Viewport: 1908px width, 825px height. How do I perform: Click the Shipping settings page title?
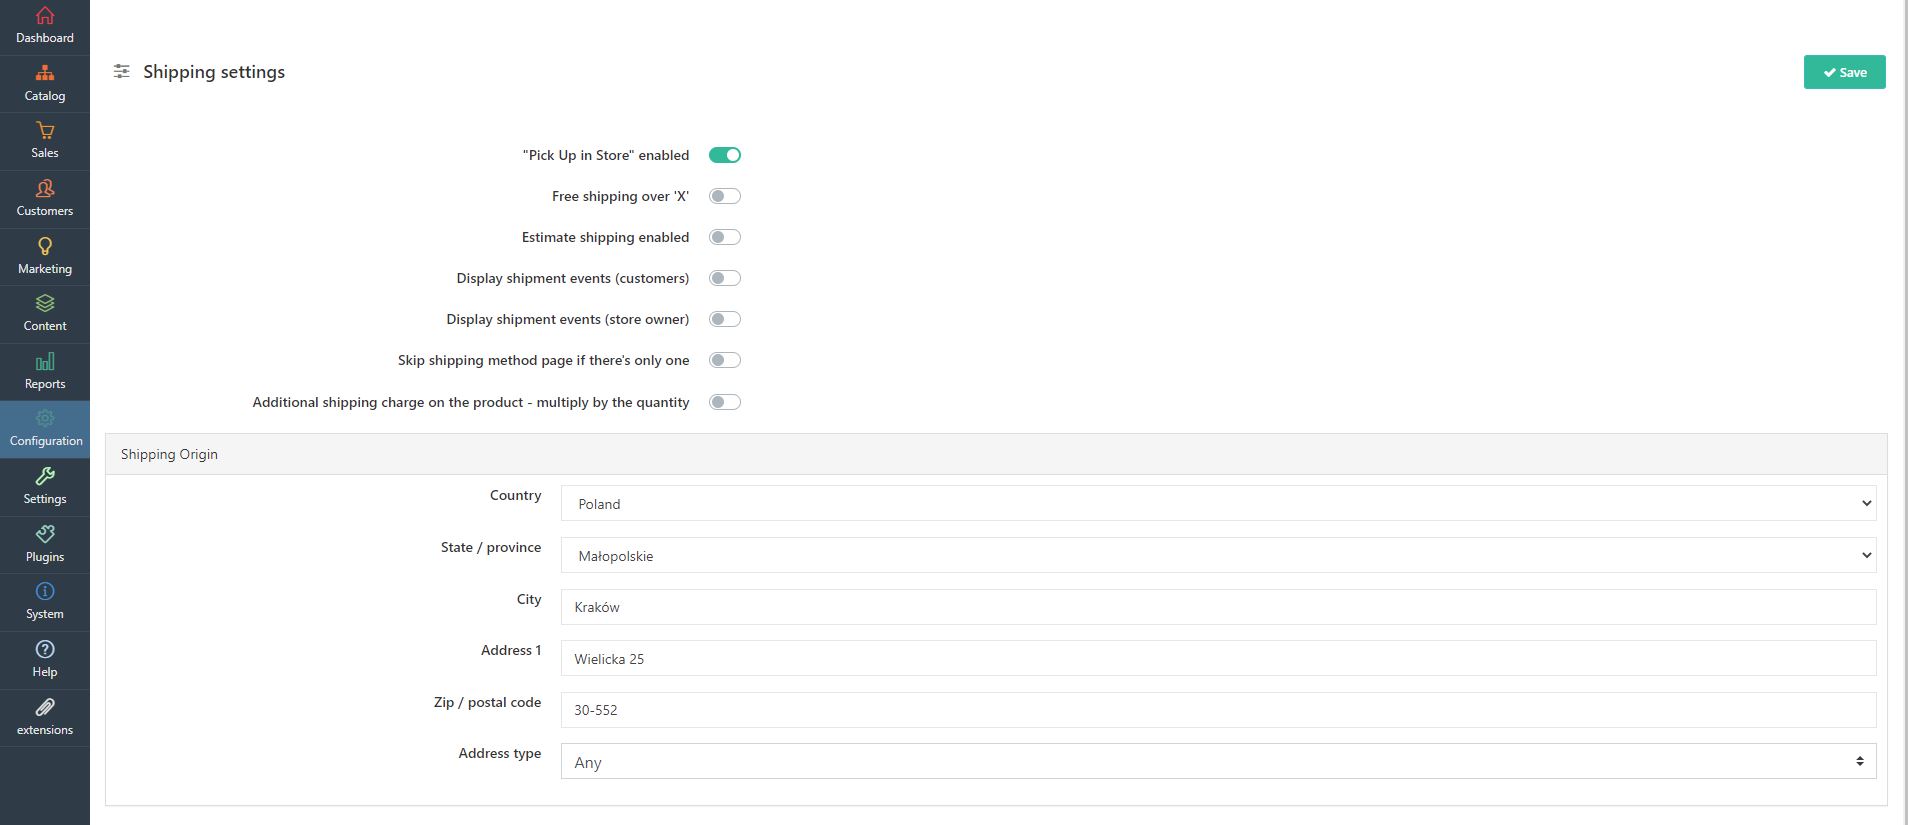click(x=214, y=72)
